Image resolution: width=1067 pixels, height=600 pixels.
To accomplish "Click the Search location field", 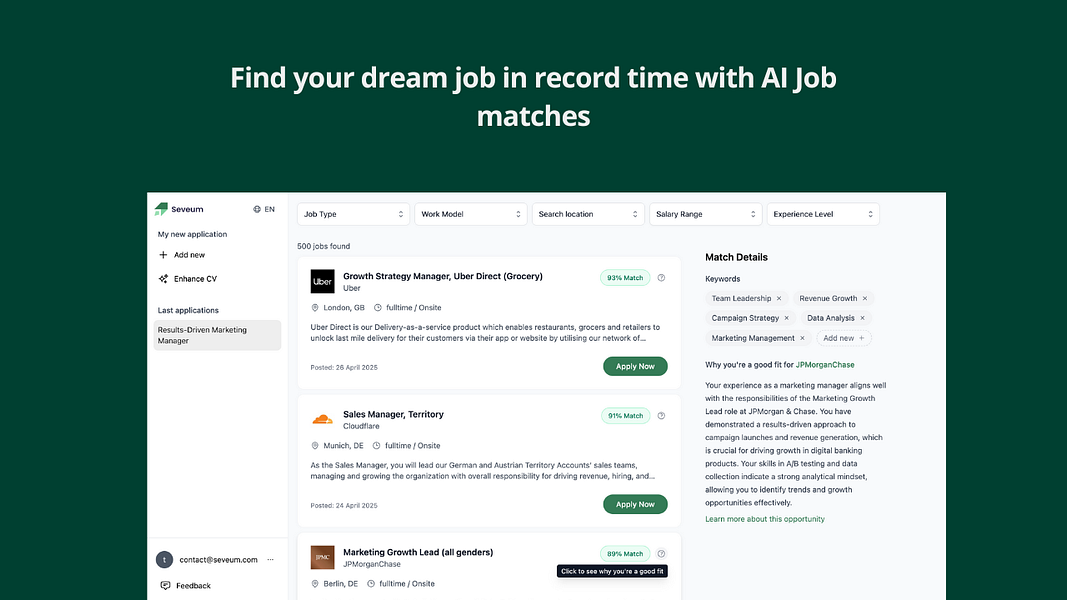I will pos(588,214).
